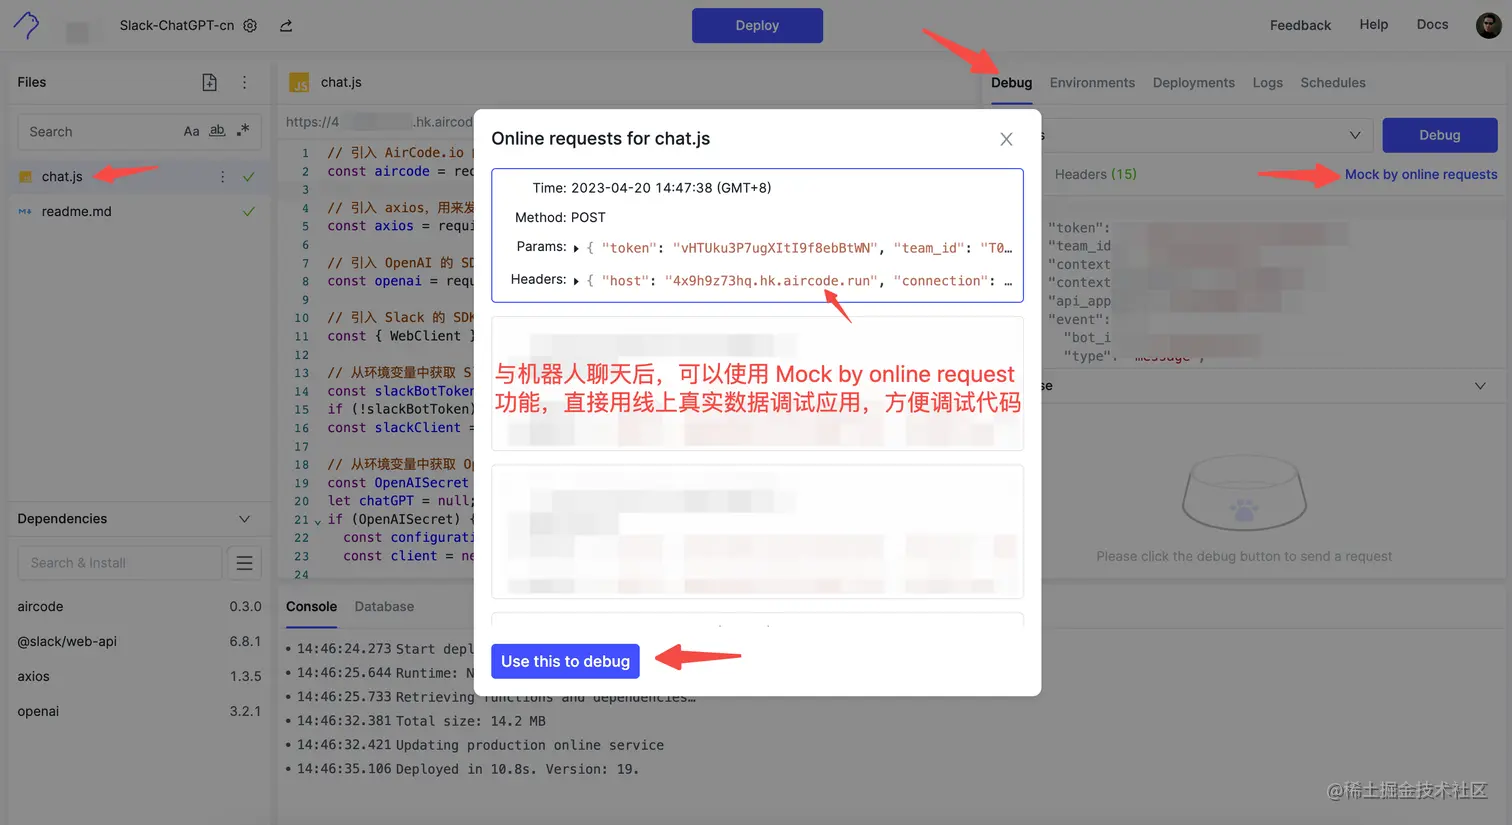This screenshot has width=1512, height=825.
Task: Click the JS file icon beside chat.js
Action: [x=26, y=177]
